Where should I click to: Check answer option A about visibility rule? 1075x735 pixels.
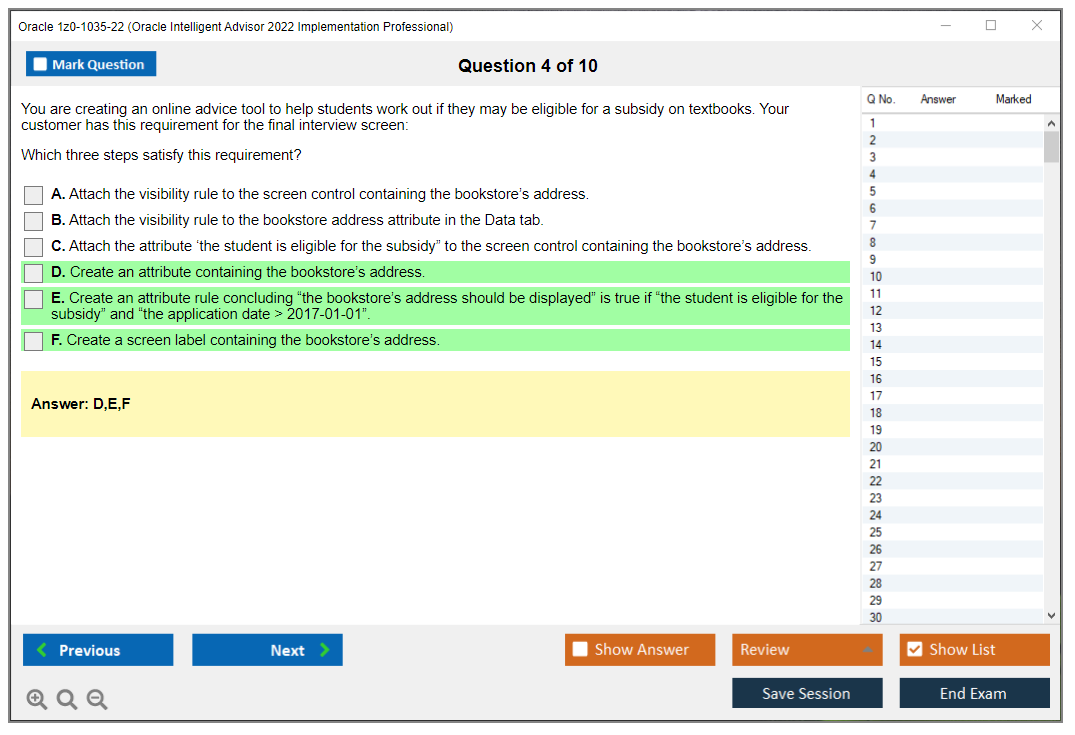click(x=33, y=194)
